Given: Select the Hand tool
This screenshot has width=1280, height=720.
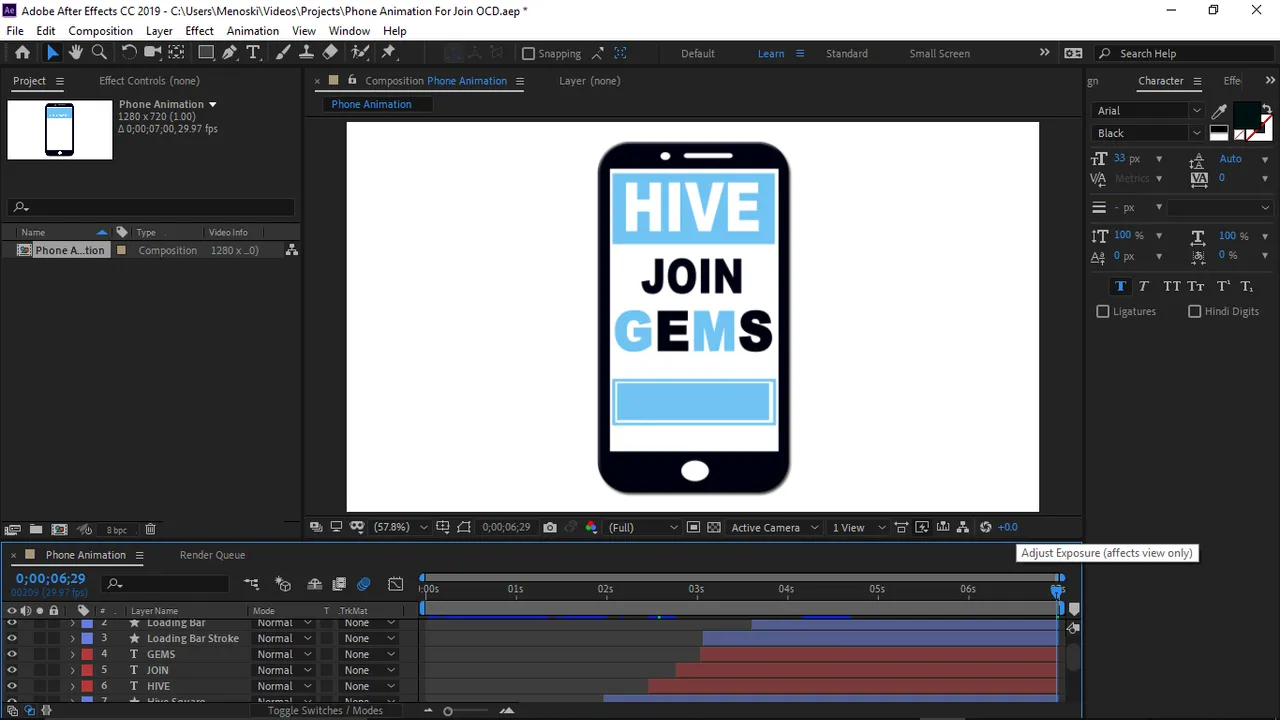Looking at the screenshot, I should (x=76, y=53).
